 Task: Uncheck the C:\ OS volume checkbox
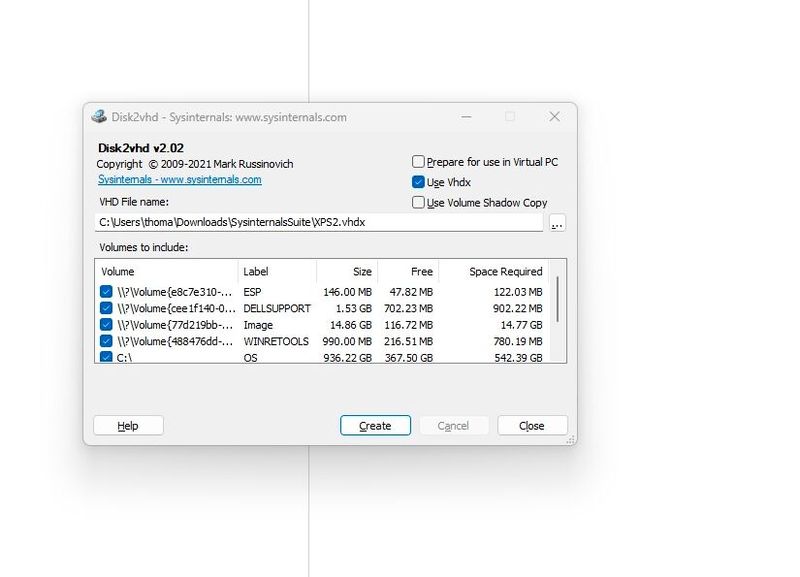106,357
